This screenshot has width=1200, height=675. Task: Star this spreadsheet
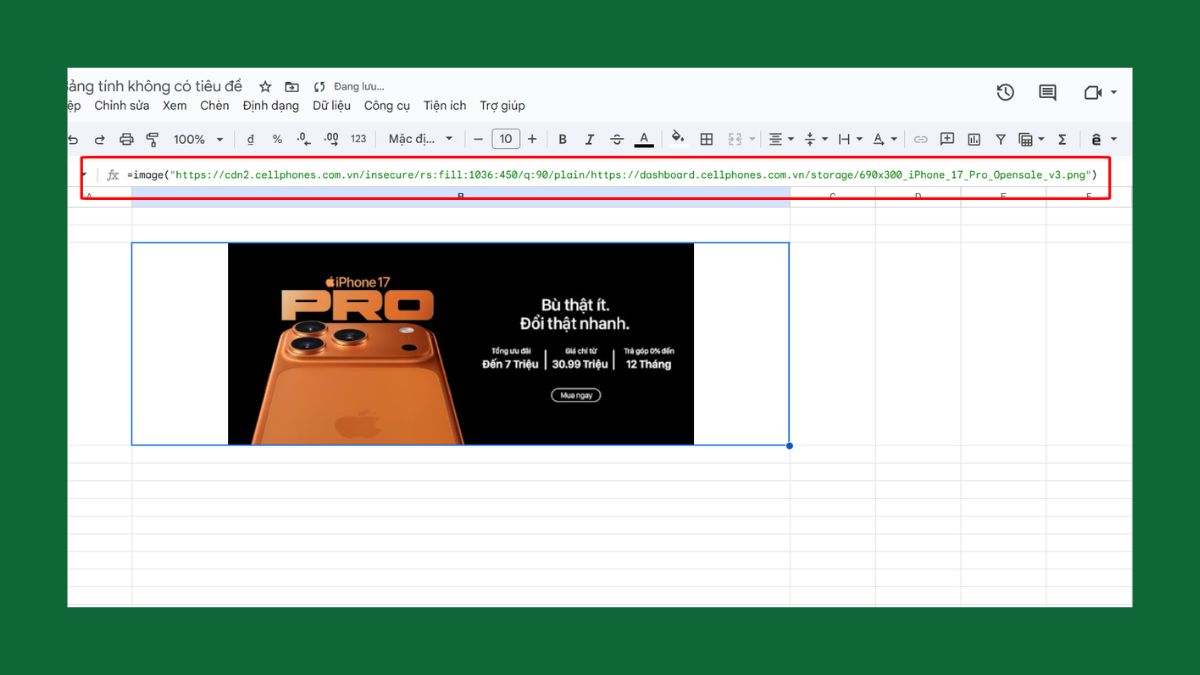coord(265,86)
